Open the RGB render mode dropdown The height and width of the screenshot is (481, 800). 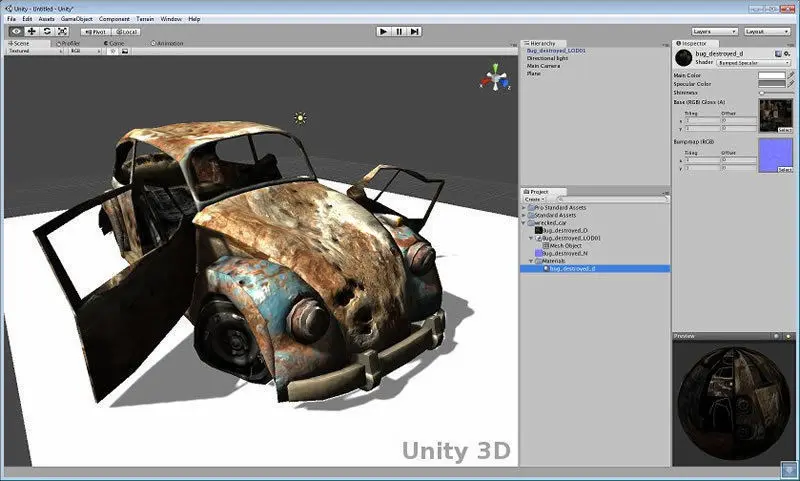coord(85,51)
